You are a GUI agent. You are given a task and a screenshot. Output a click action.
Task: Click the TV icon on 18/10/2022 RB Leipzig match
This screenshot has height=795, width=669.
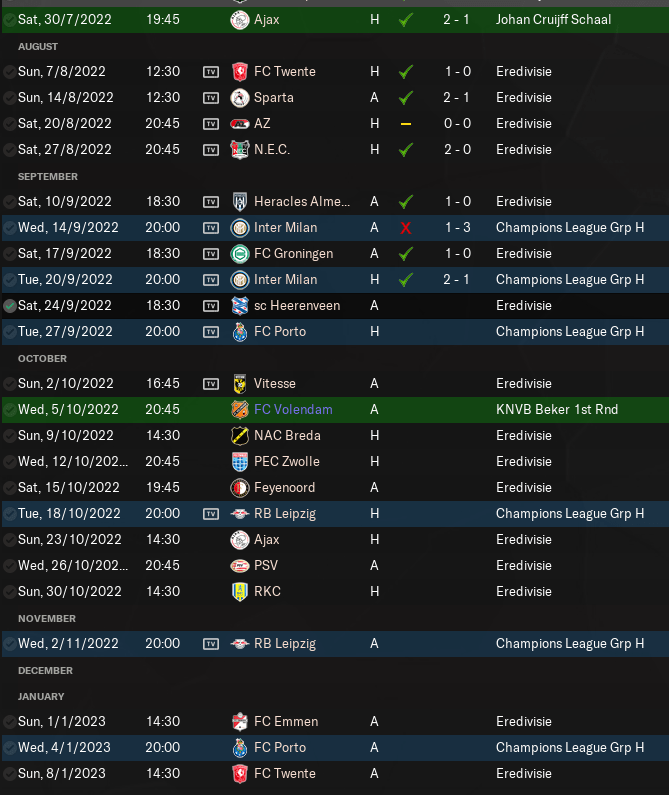211,514
